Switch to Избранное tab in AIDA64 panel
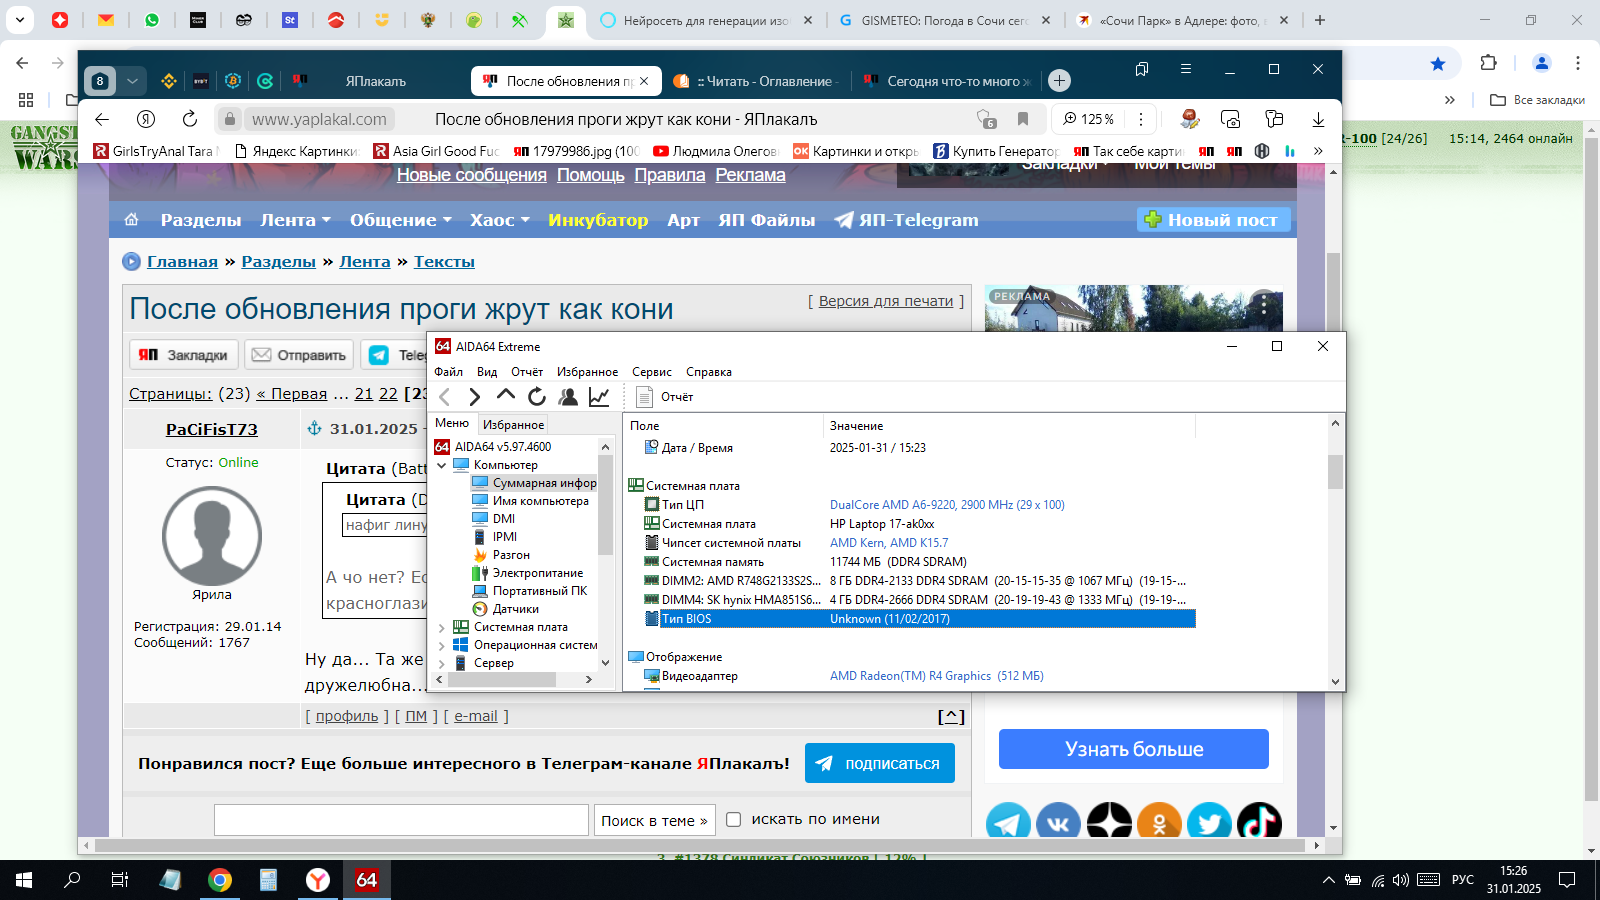The height and width of the screenshot is (900, 1600). point(513,425)
